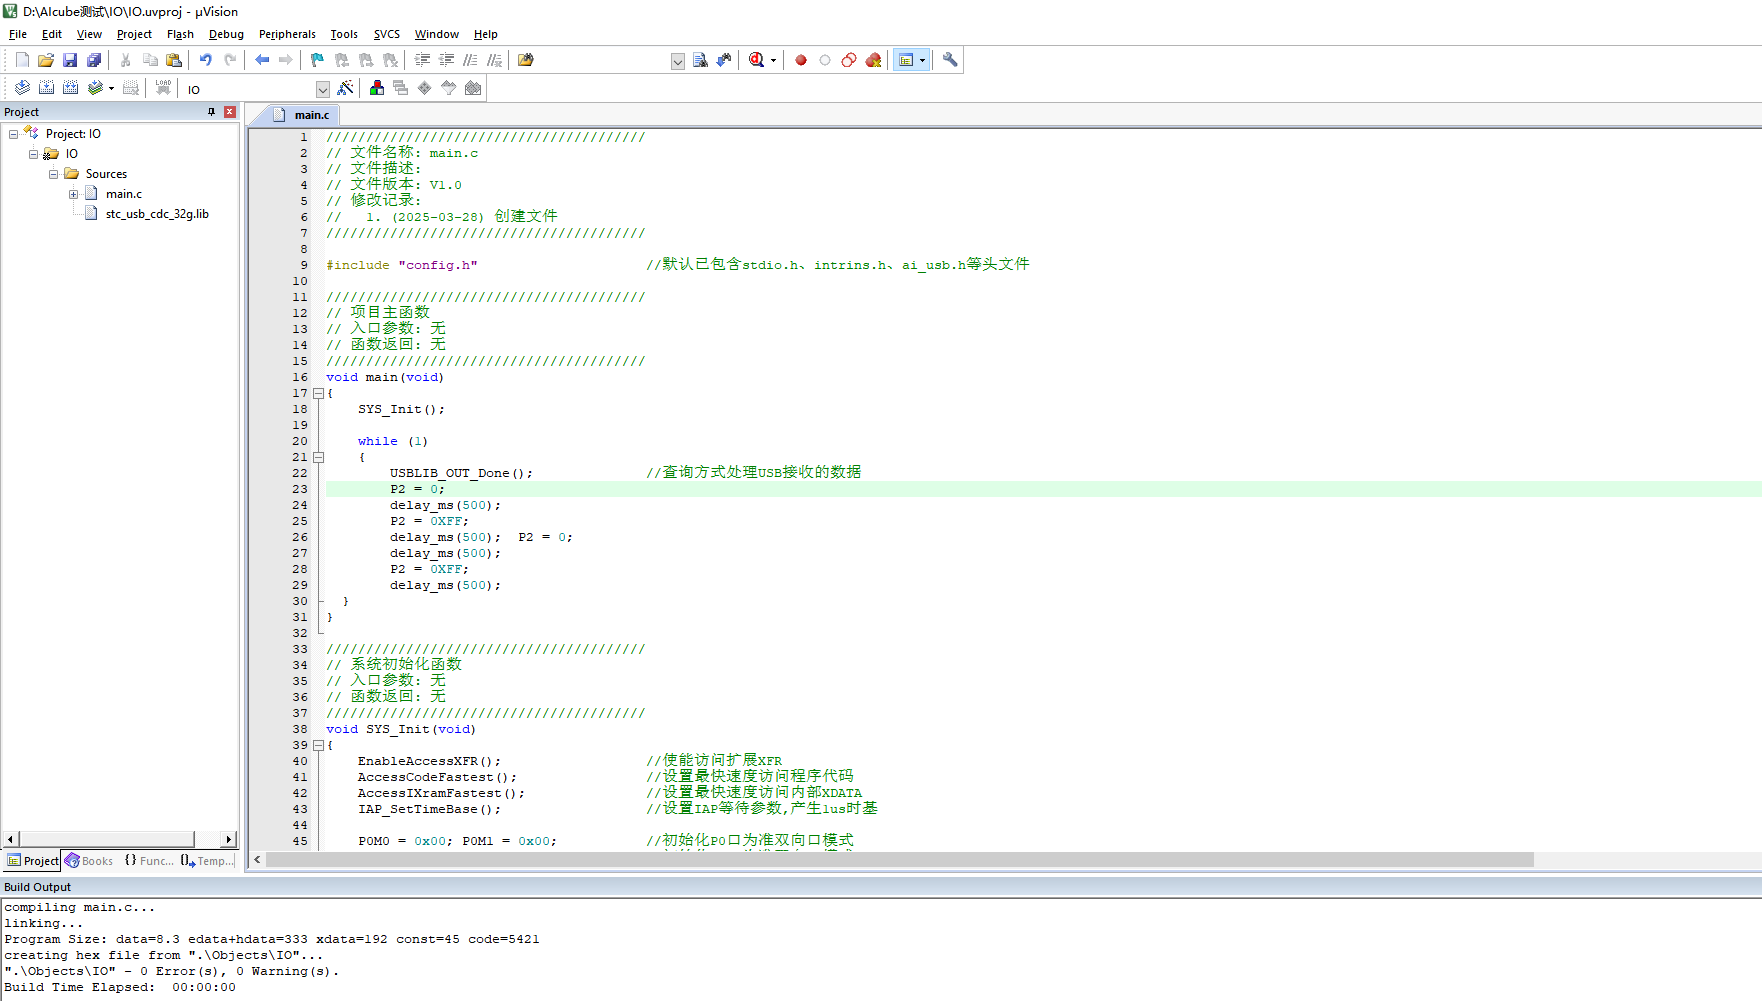This screenshot has height=1001, width=1762.
Task: Start the debug session with the magnifier 'd' icon
Action: [x=757, y=60]
